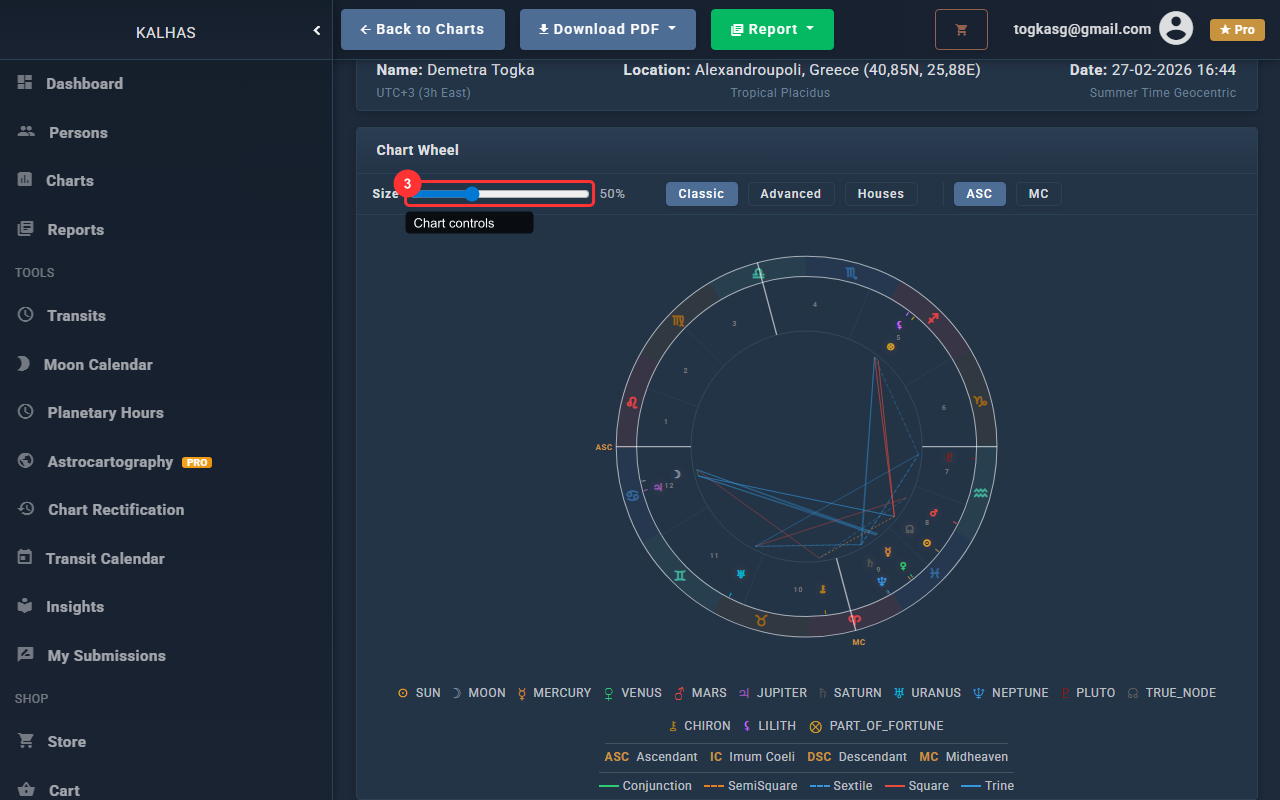Collapse the KALHAS sidebar chevron

coord(317,31)
